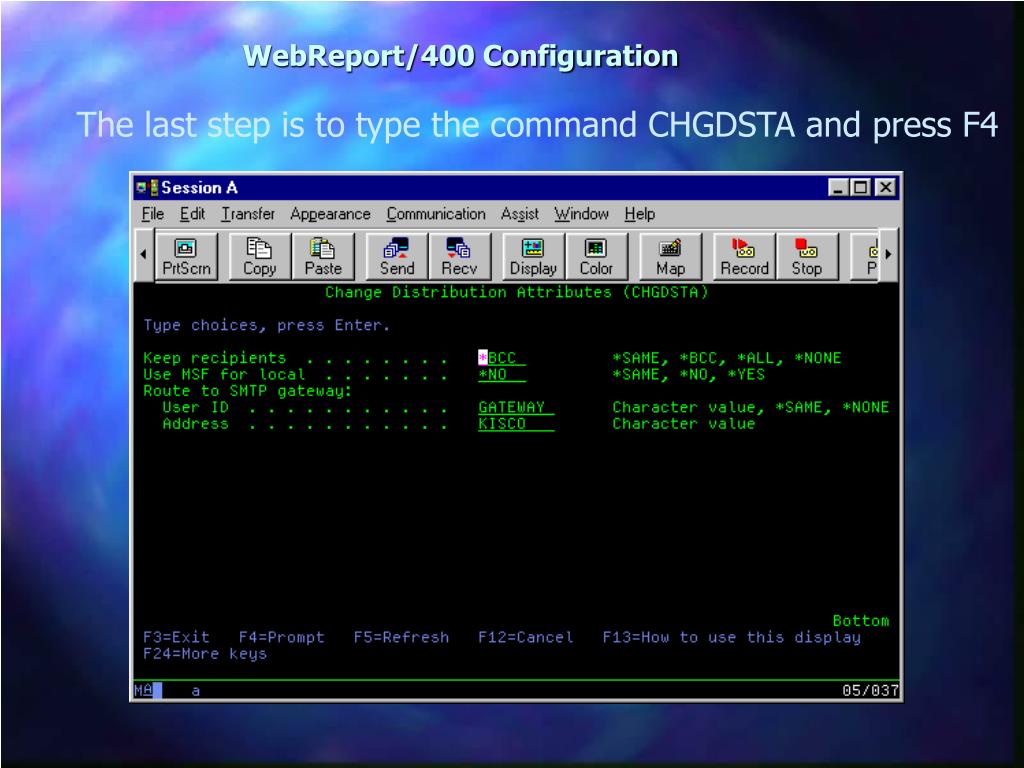Click the '*SAME, *BCC, *ALL, *NONE' choices text
This screenshot has height=768, width=1024.
pos(727,359)
